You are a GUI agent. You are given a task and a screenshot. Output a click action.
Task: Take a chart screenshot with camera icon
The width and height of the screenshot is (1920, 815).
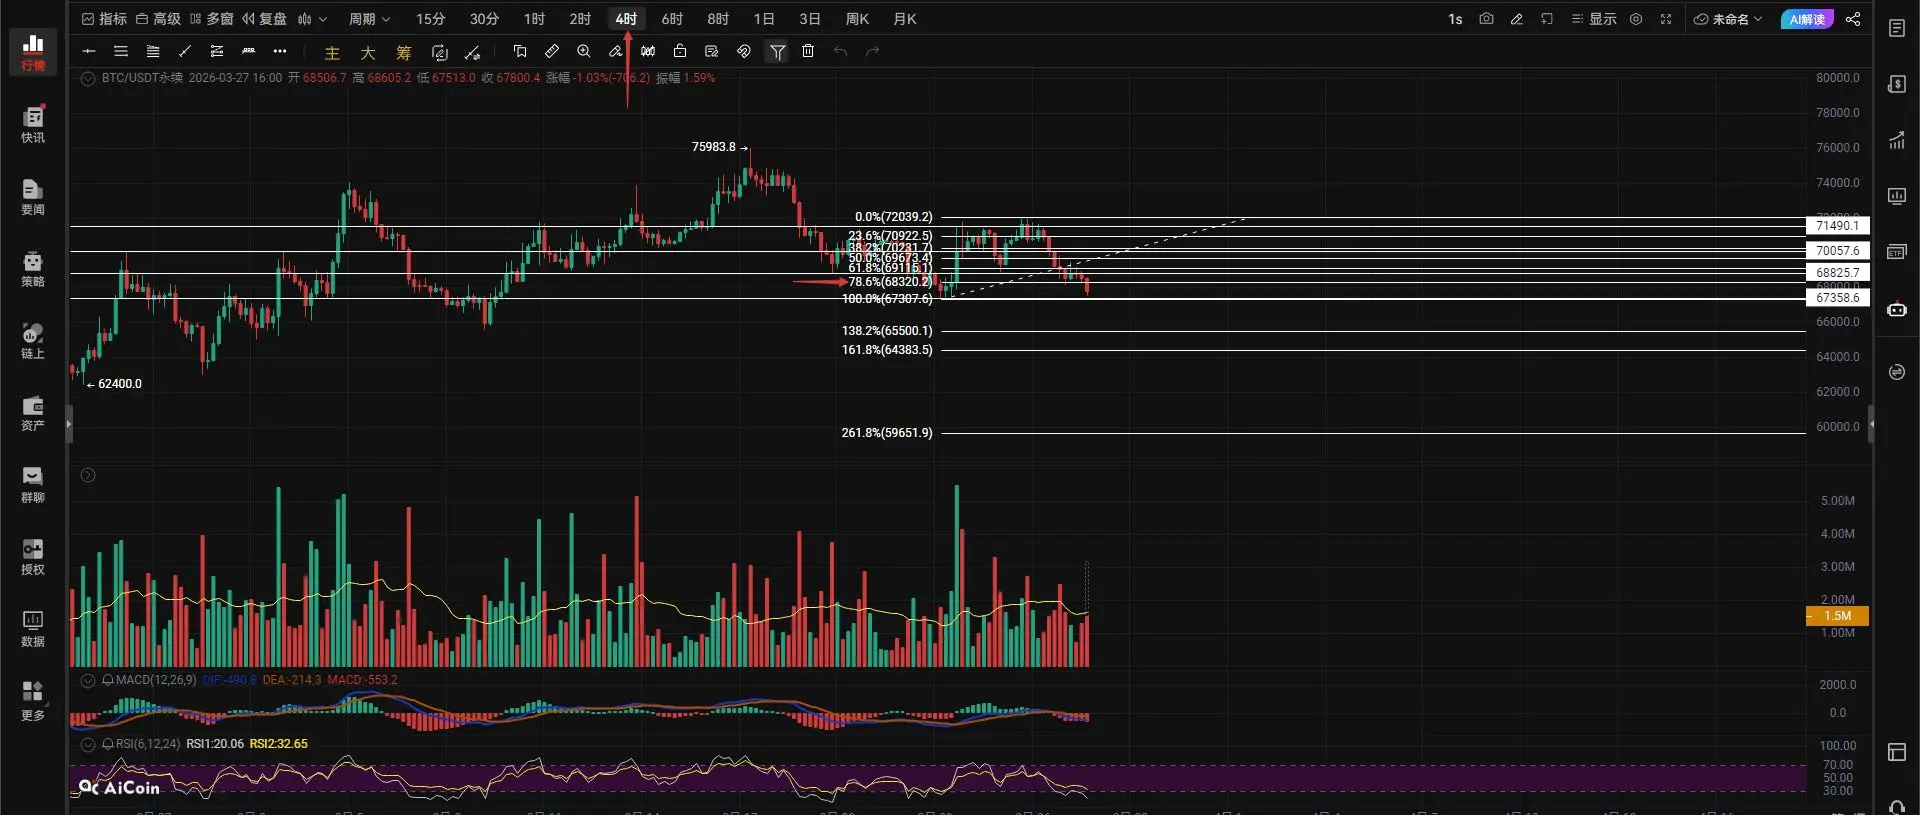point(1486,19)
